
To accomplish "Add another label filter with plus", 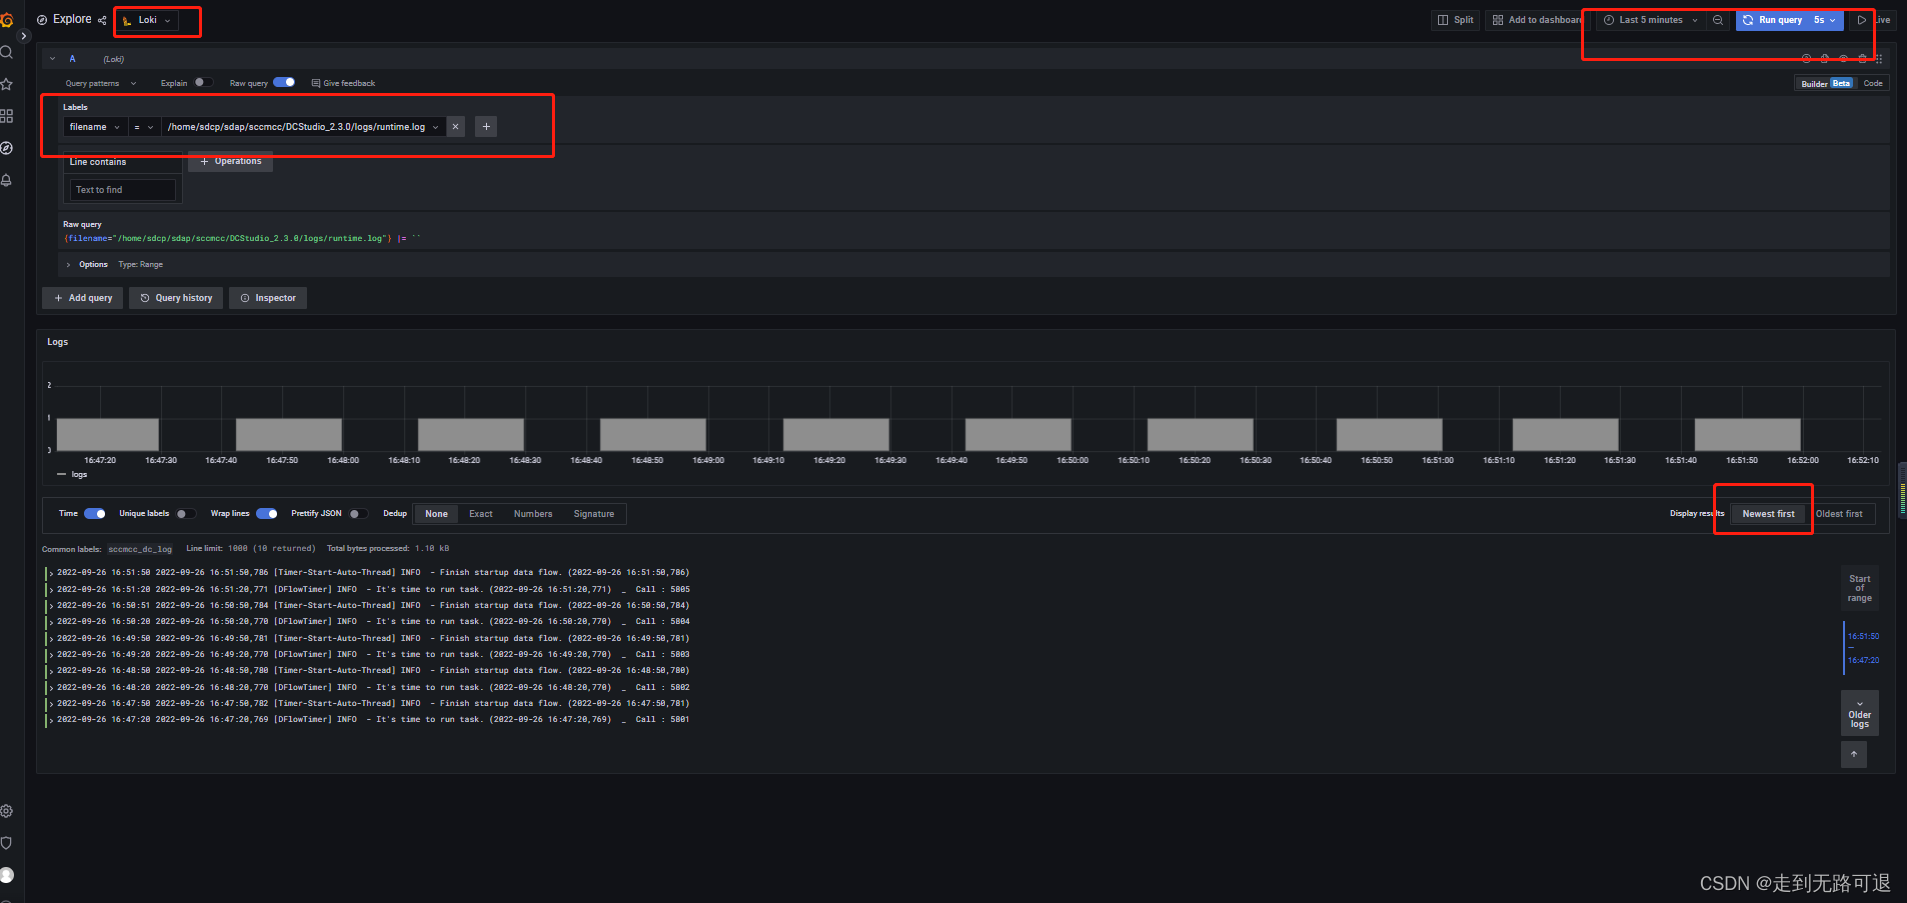I will (x=486, y=127).
